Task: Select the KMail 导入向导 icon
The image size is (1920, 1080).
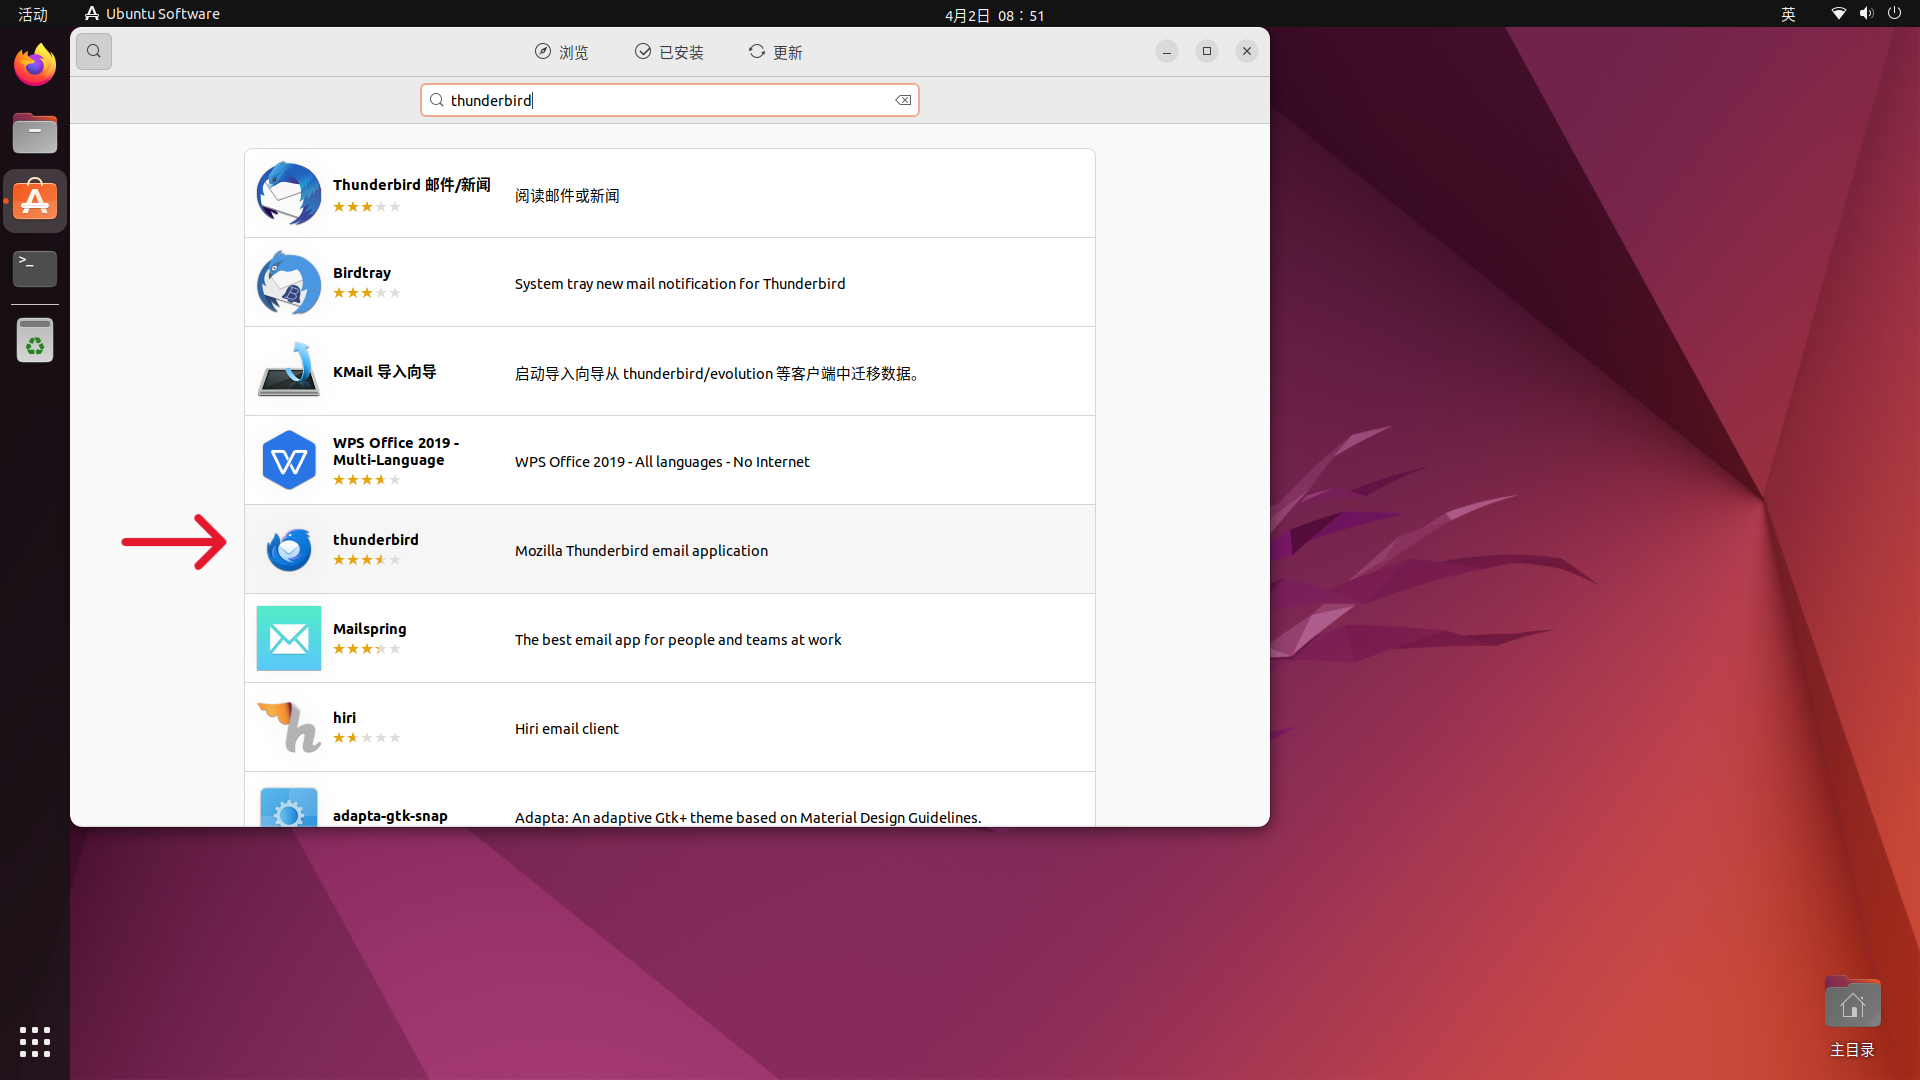Action: coord(288,371)
